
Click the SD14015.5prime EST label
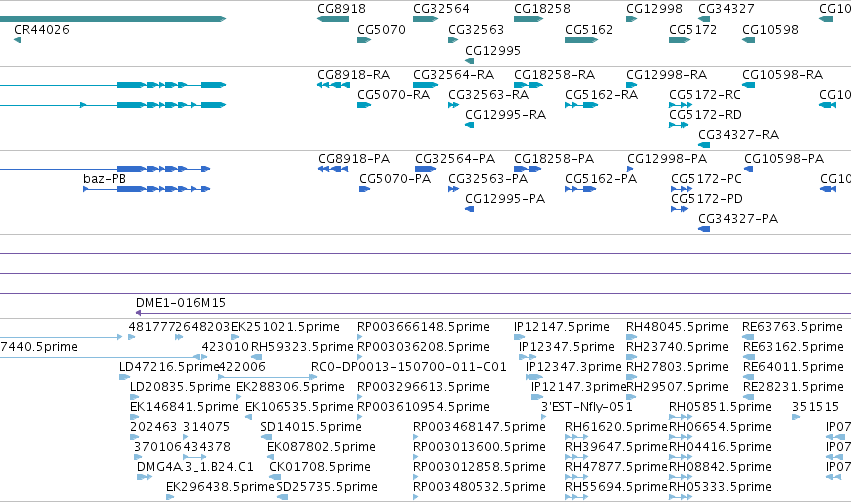[x=311, y=428]
